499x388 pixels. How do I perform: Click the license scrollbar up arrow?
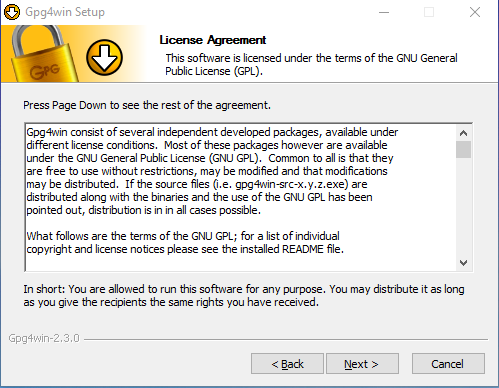point(463,133)
